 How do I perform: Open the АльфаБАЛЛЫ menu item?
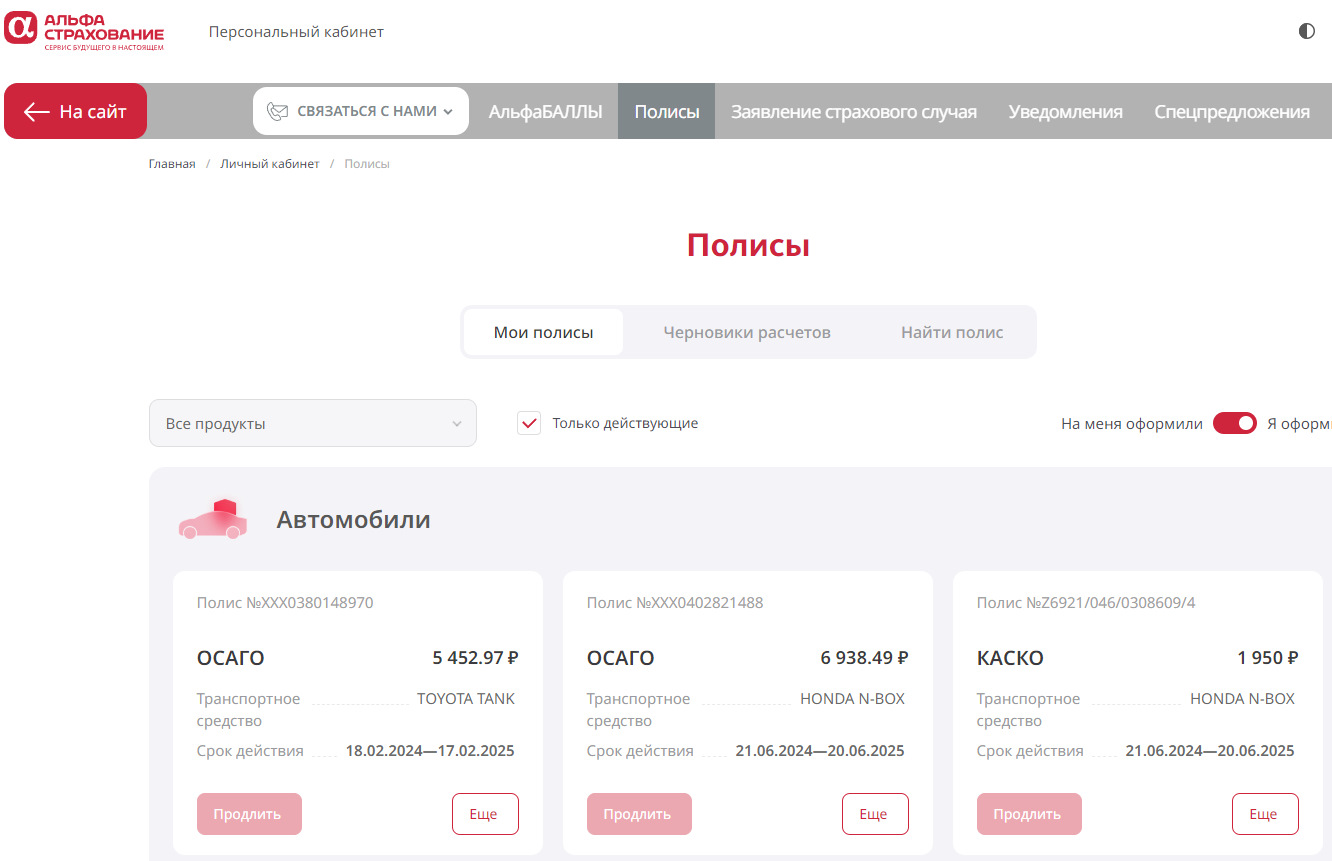[545, 112]
